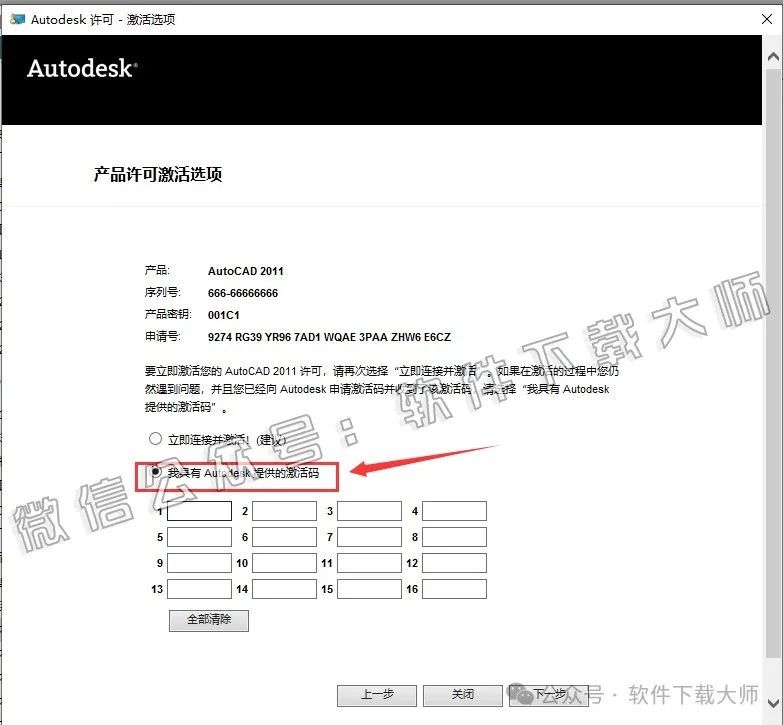Click activation code field 13
This screenshot has width=783, height=725.
point(199,589)
